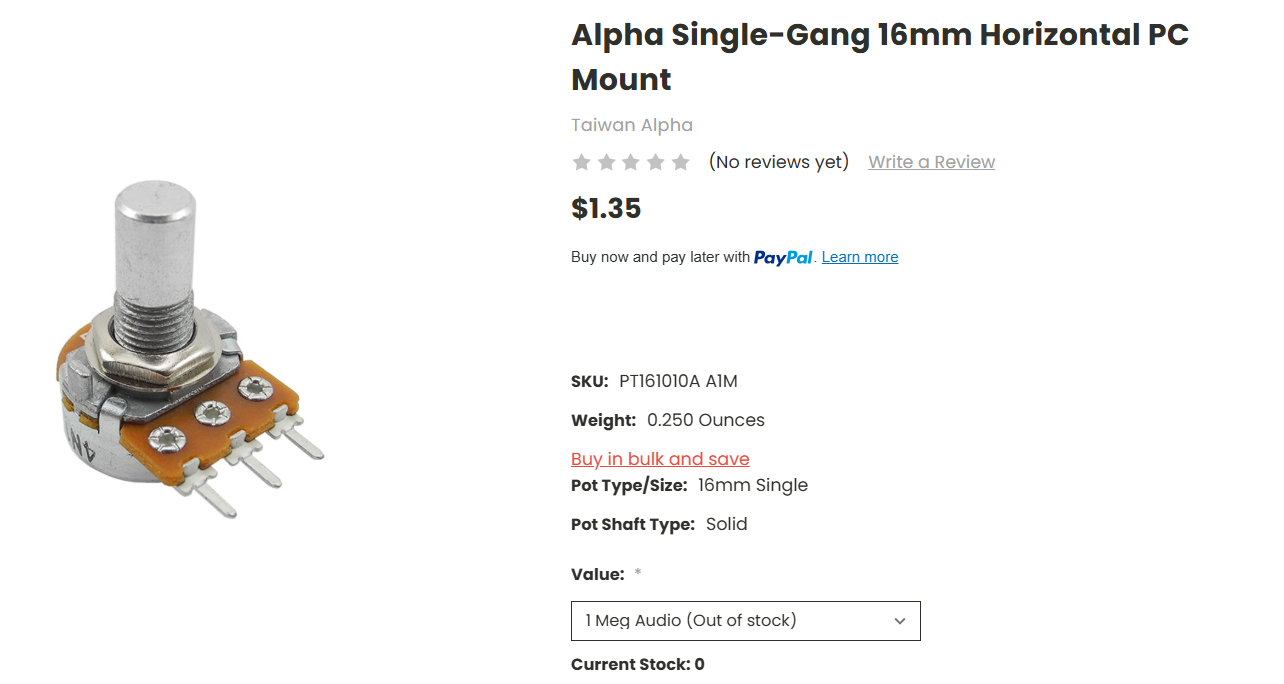Click the (No reviews yet) text
Screen dimensions: 1284x684
[x=779, y=162]
